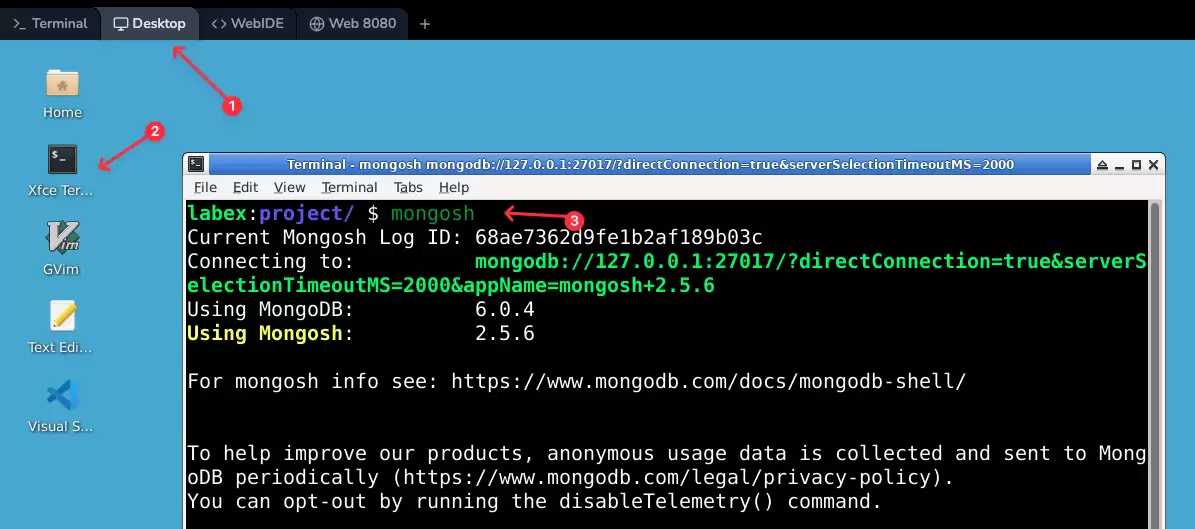Click the roll-up arrow in the terminal title bar
Viewport: 1195px width, 529px height.
[1102, 165]
